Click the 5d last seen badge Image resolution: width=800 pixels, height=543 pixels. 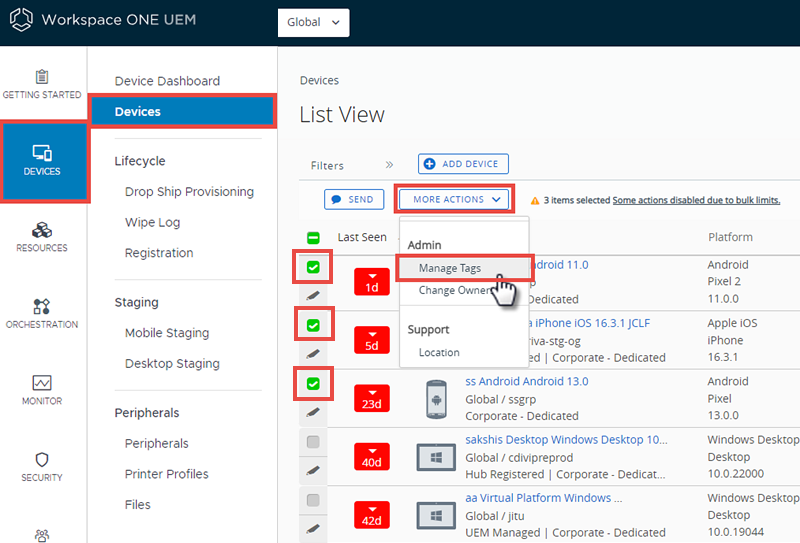pyautogui.click(x=372, y=340)
